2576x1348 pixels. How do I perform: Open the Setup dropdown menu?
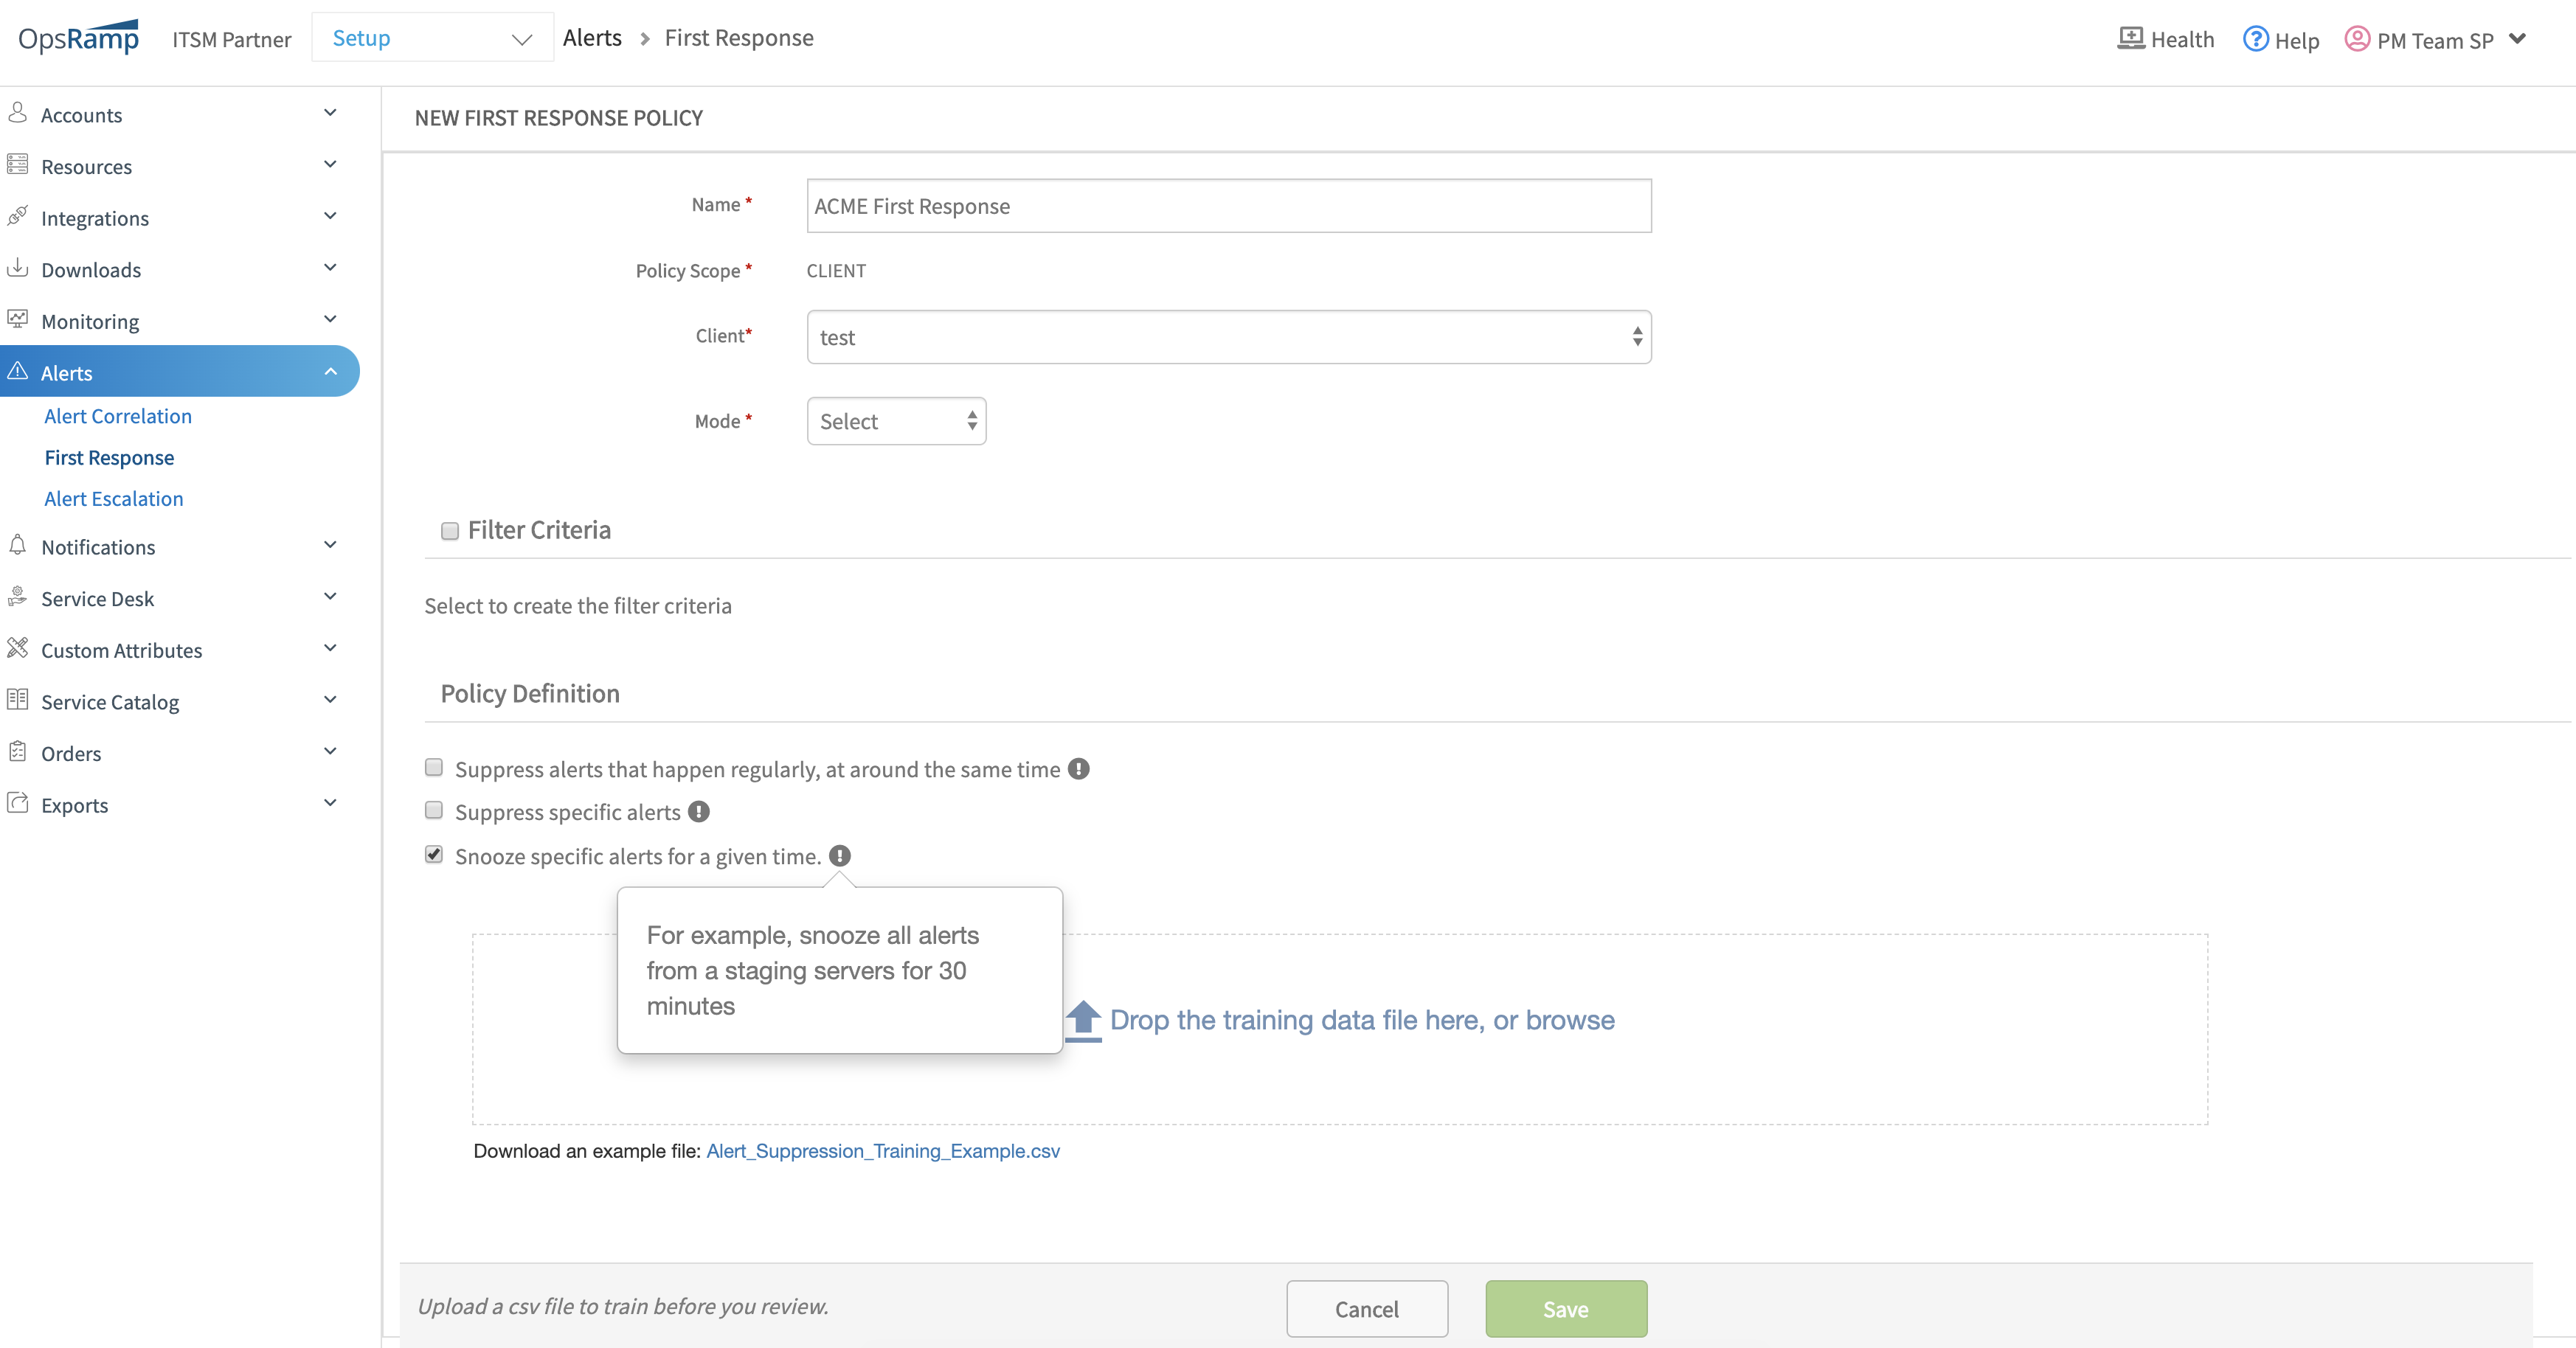[x=432, y=38]
